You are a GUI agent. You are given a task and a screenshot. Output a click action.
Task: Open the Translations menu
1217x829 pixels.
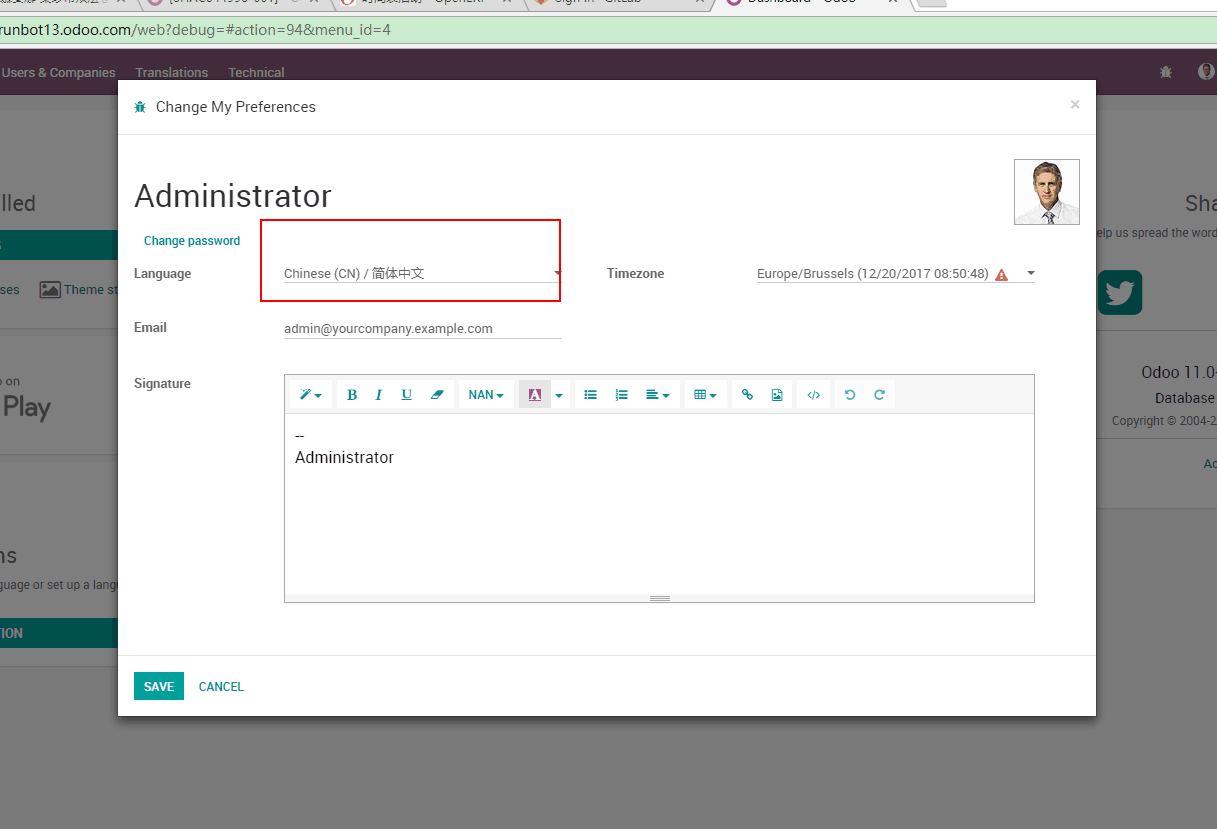172,72
